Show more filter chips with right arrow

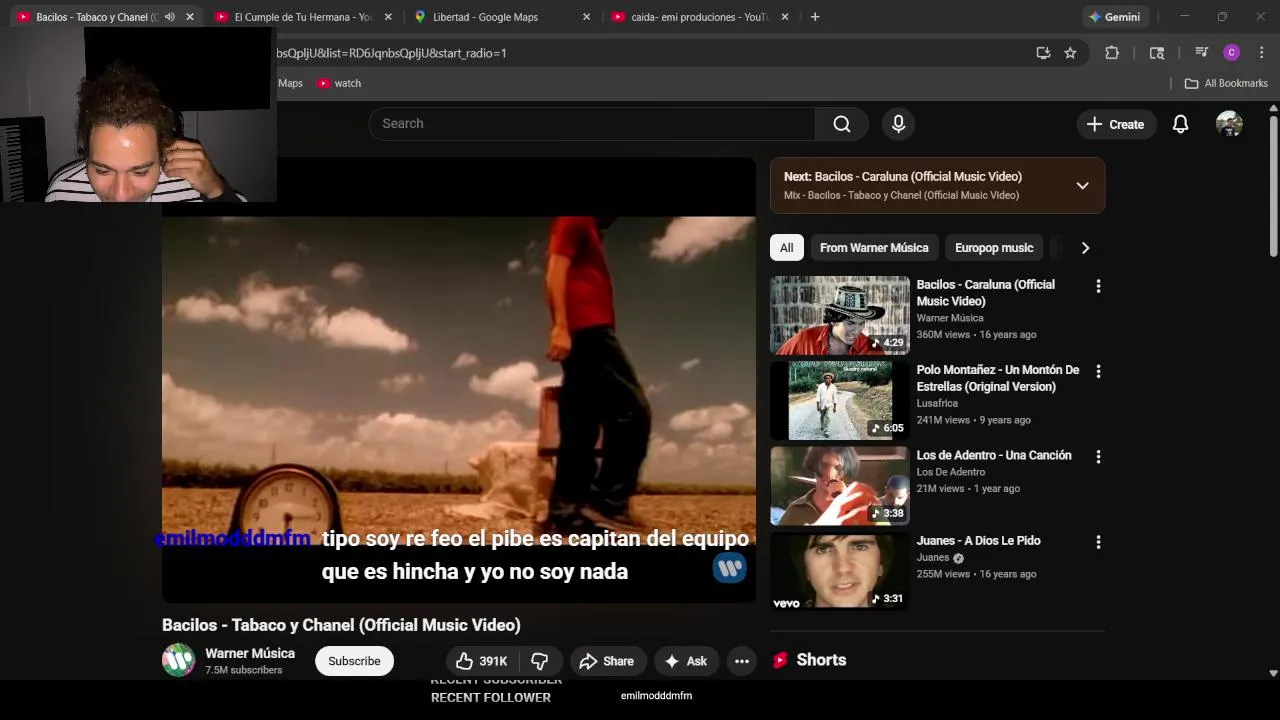1085,248
